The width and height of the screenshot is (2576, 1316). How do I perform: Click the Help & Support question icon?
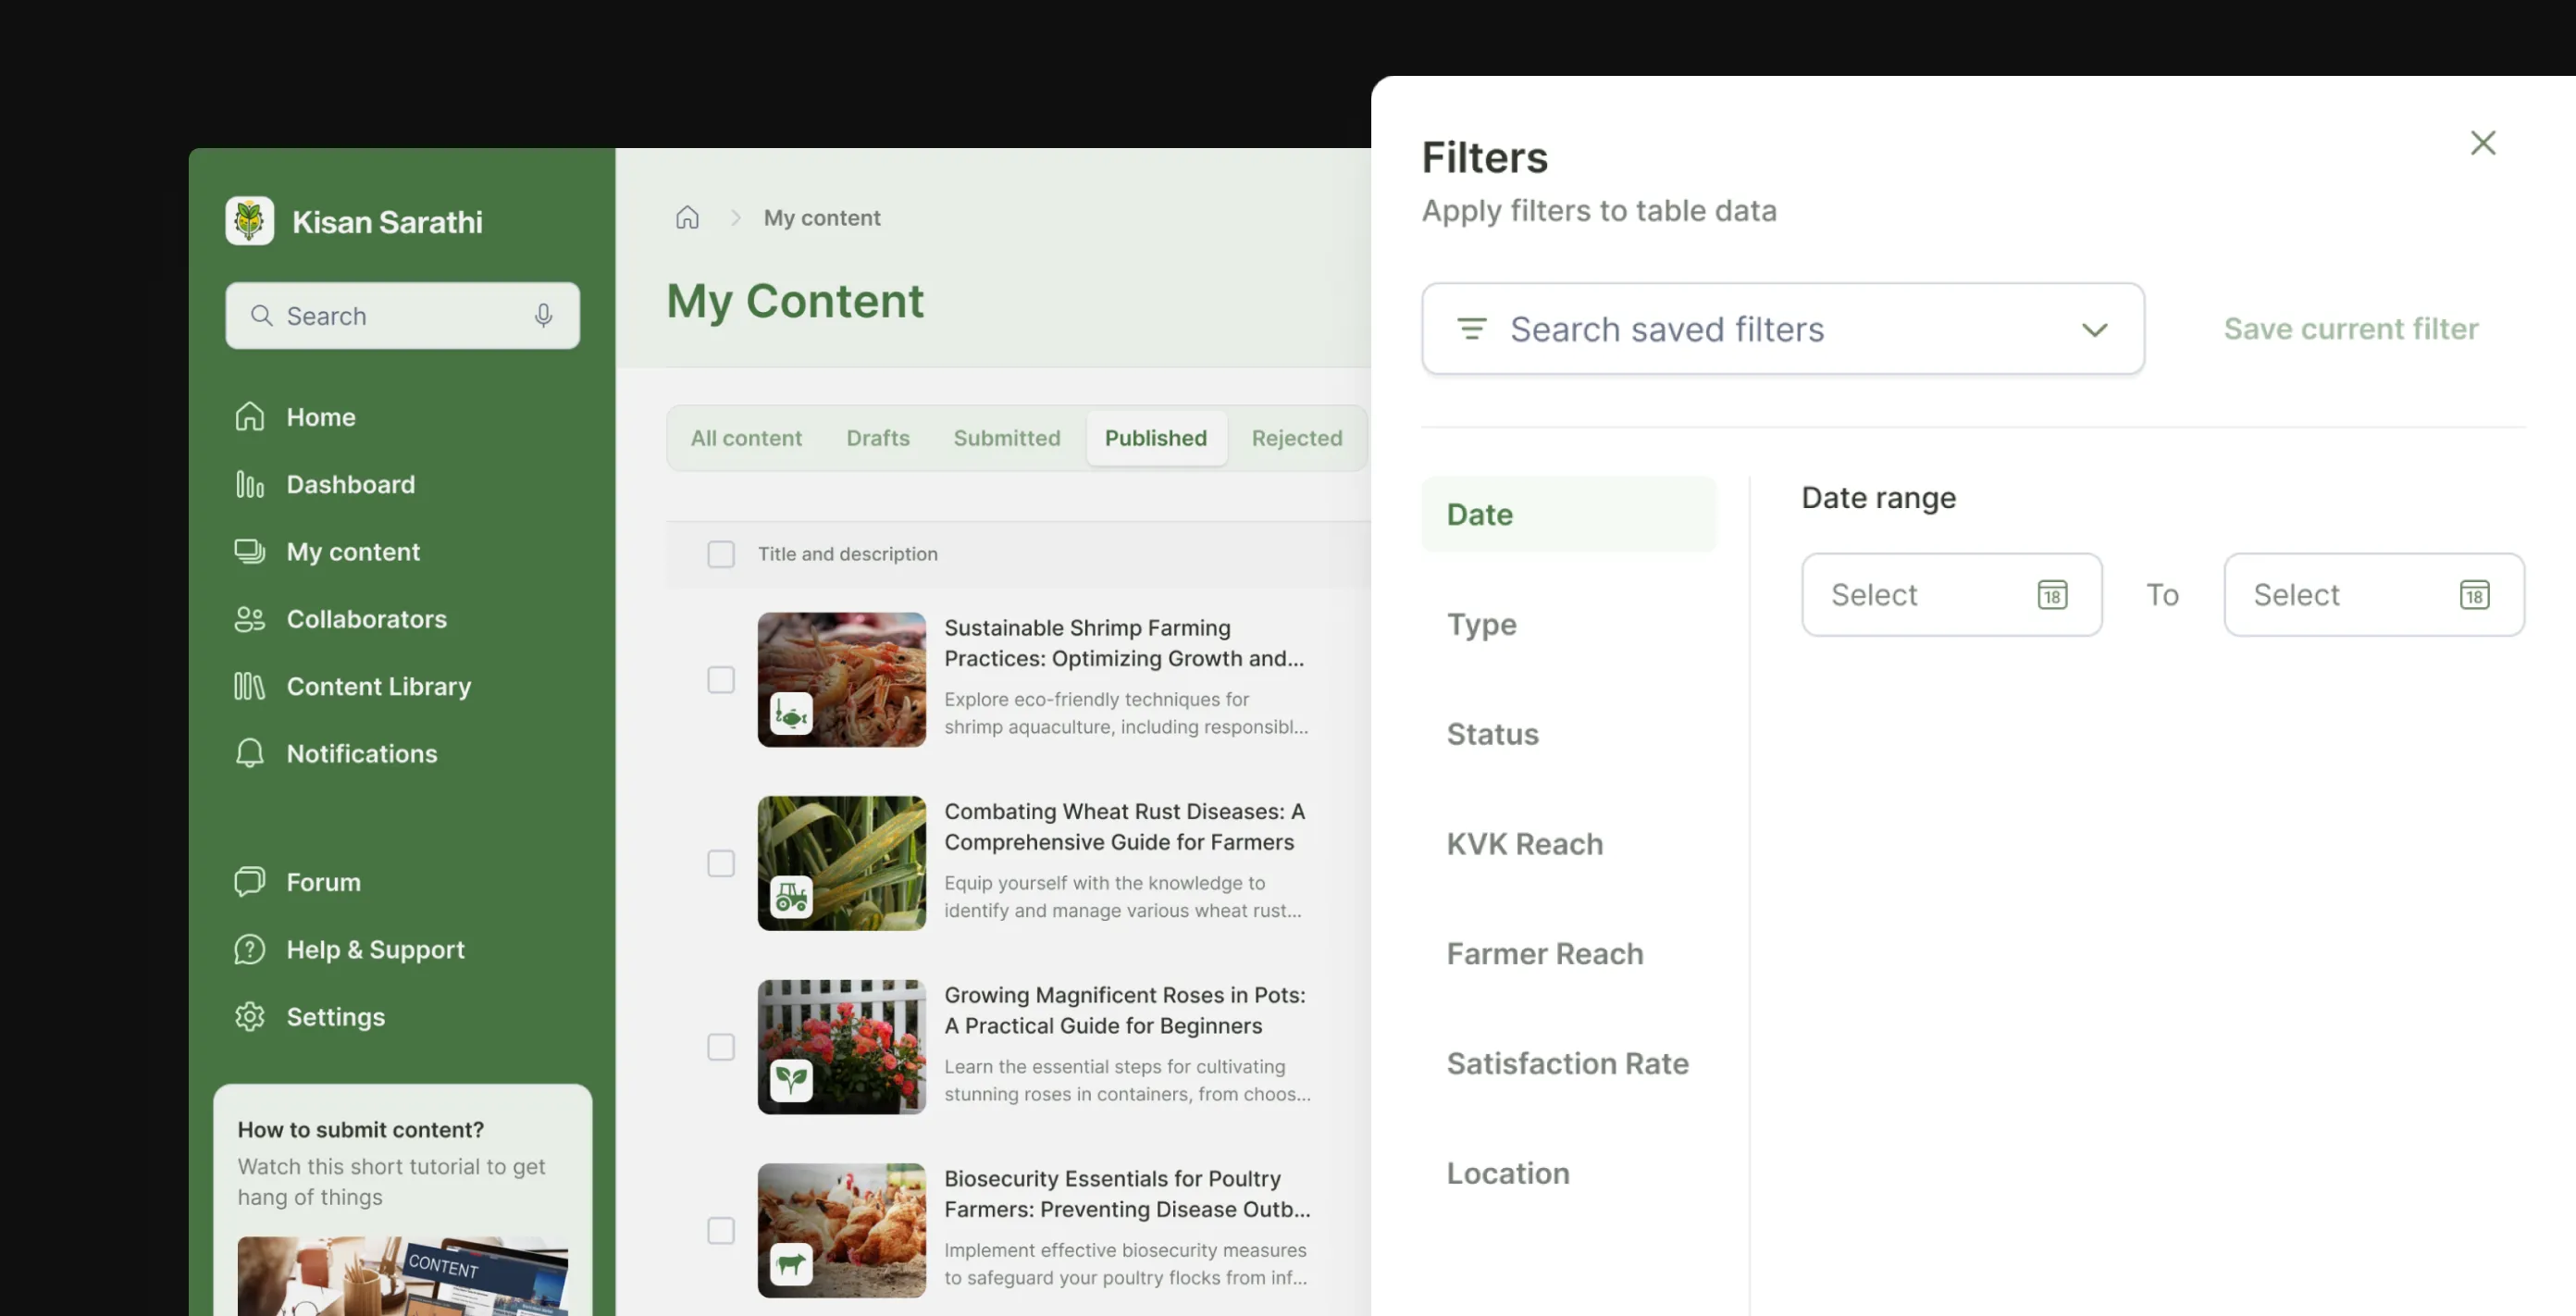(250, 949)
